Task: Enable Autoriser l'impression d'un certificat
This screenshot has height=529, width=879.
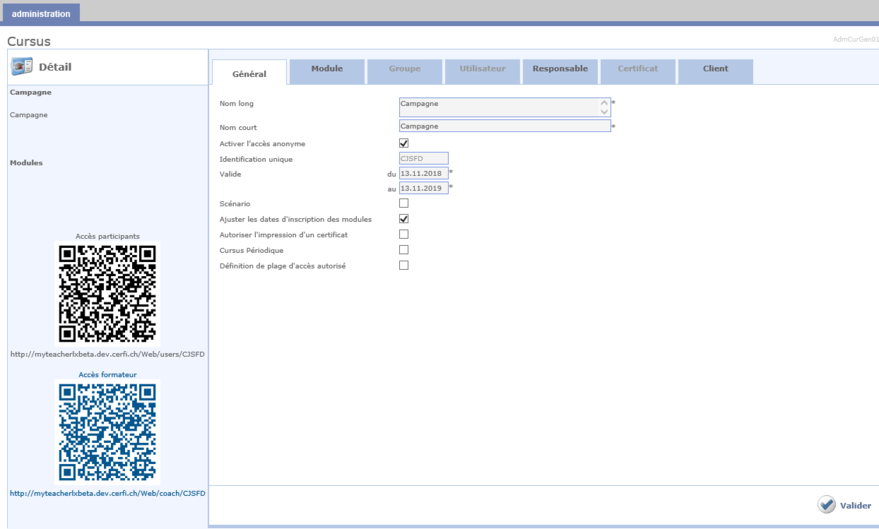Action: pyautogui.click(x=404, y=234)
